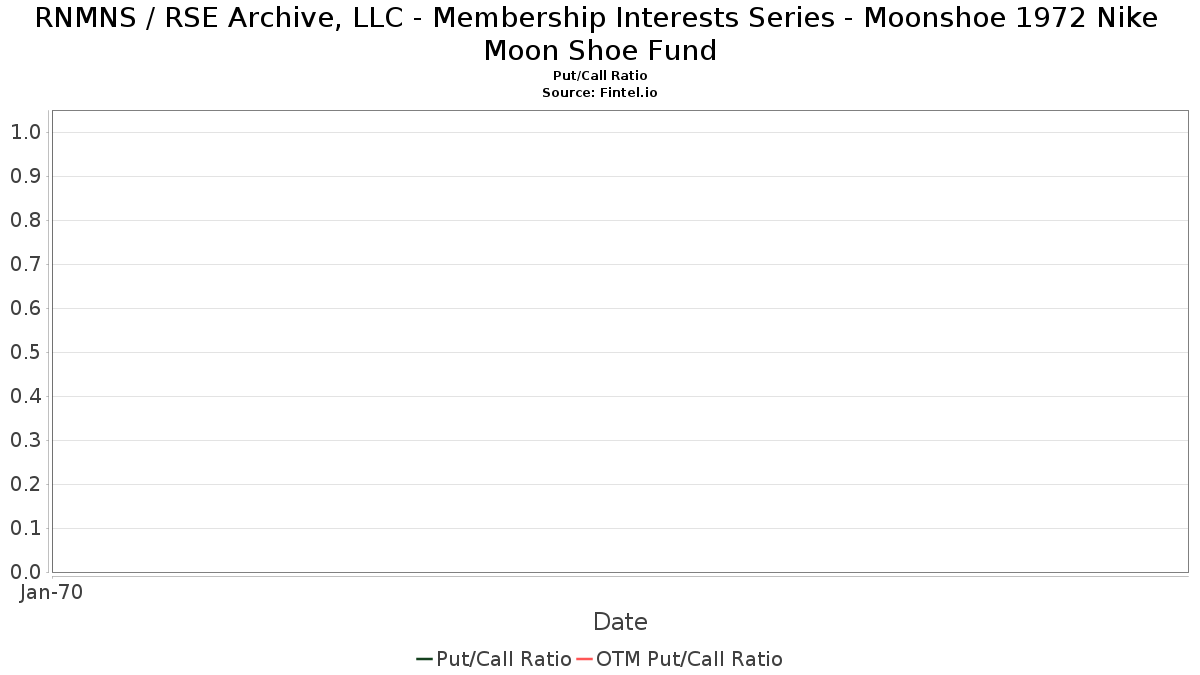Click the 0.9 y-axis tick label
Image resolution: width=1200 pixels, height=675 pixels.
pos(25,176)
